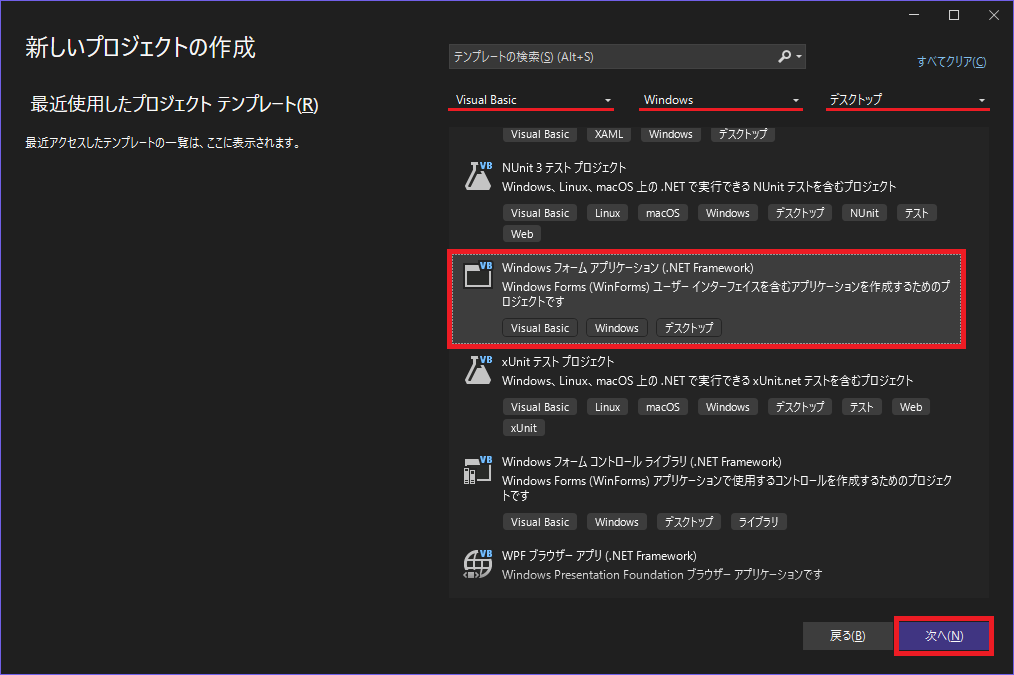Click the ライブラリ tag in control library template

(759, 522)
